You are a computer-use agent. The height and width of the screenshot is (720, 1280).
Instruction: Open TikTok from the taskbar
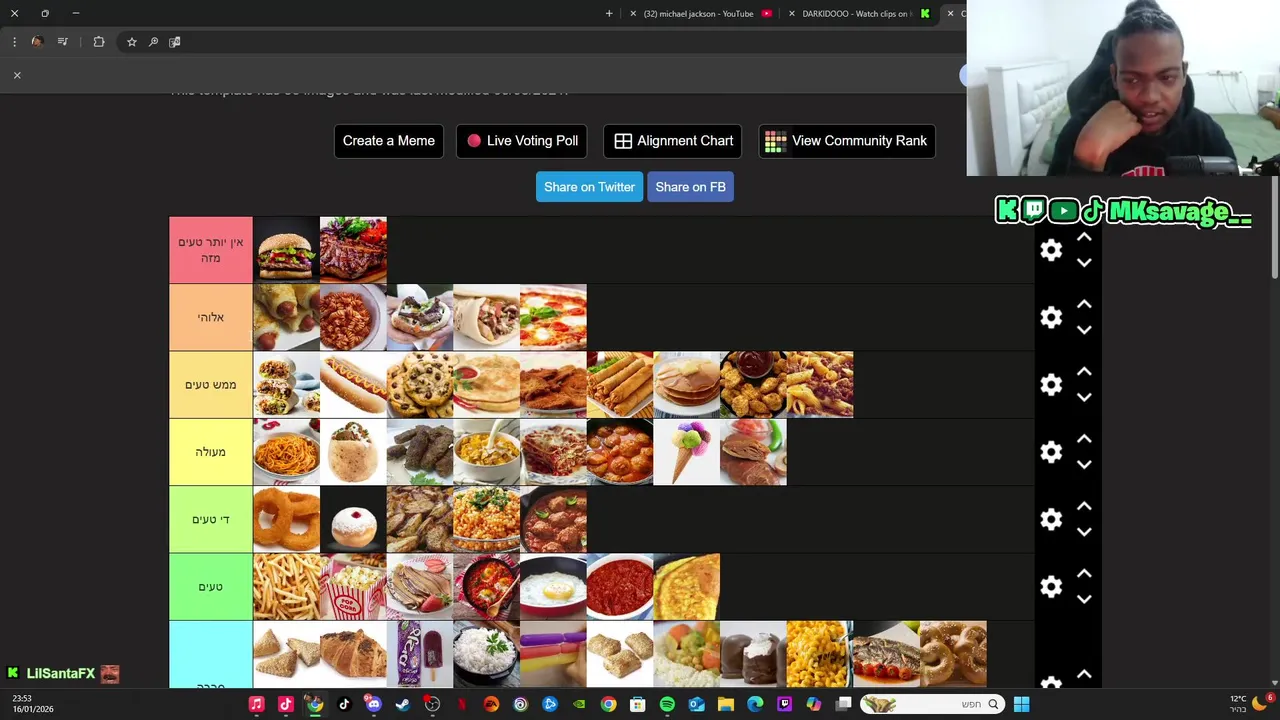[344, 704]
